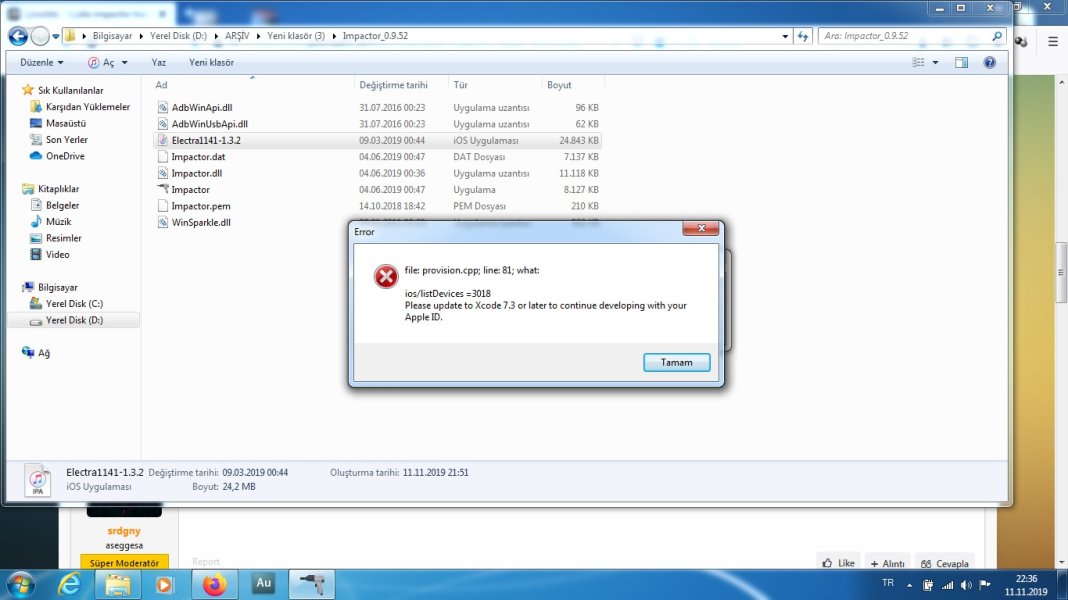Sort files by Değiştirme tarihi column

393,85
